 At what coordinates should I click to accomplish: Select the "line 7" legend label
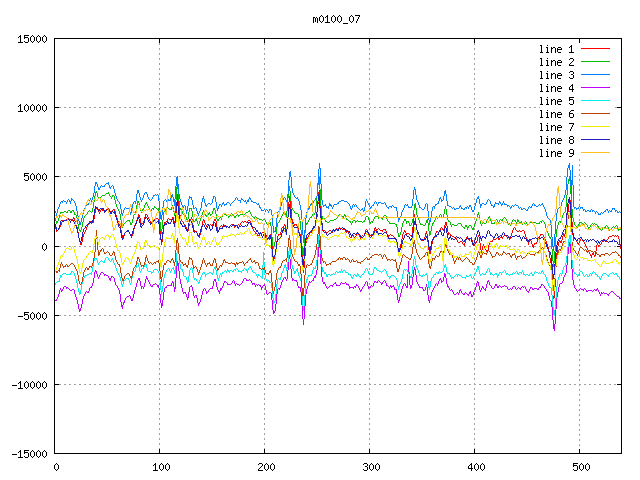[x=556, y=127]
